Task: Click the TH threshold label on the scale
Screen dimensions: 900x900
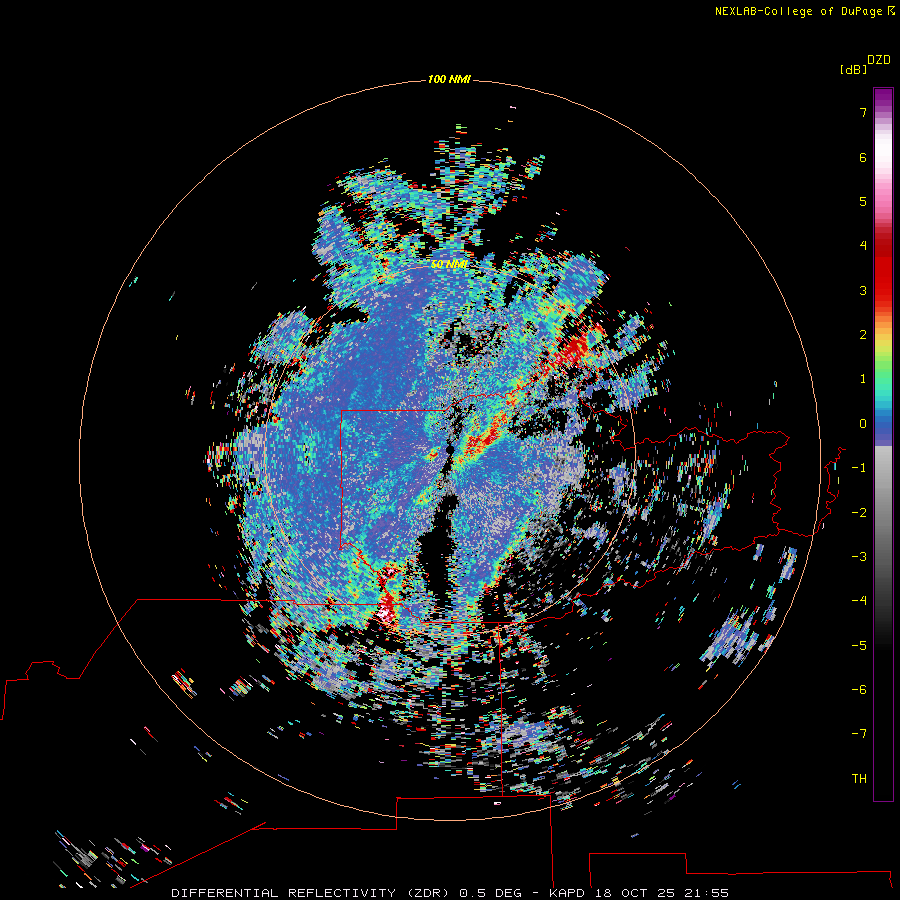Action: point(859,779)
